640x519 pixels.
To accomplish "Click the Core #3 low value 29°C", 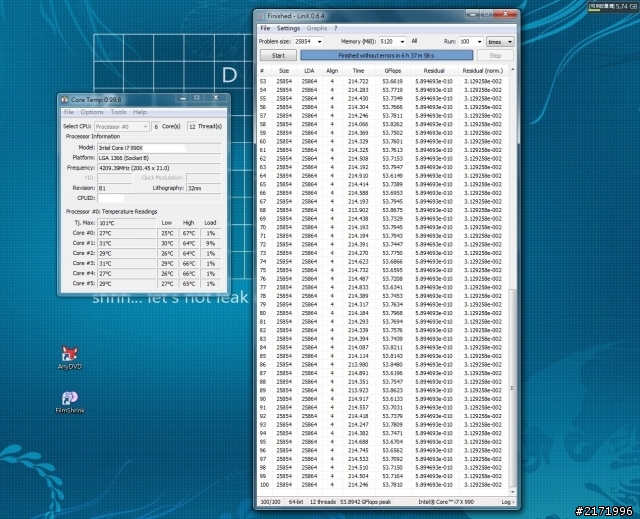I will [x=167, y=264].
